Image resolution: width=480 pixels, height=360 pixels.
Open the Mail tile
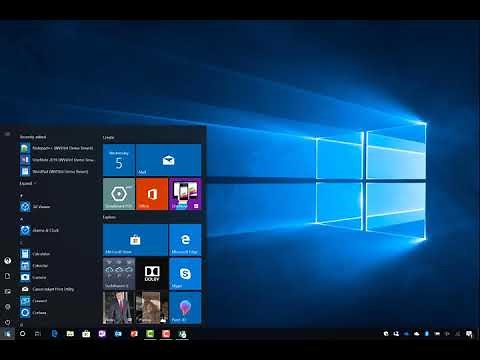tap(168, 160)
